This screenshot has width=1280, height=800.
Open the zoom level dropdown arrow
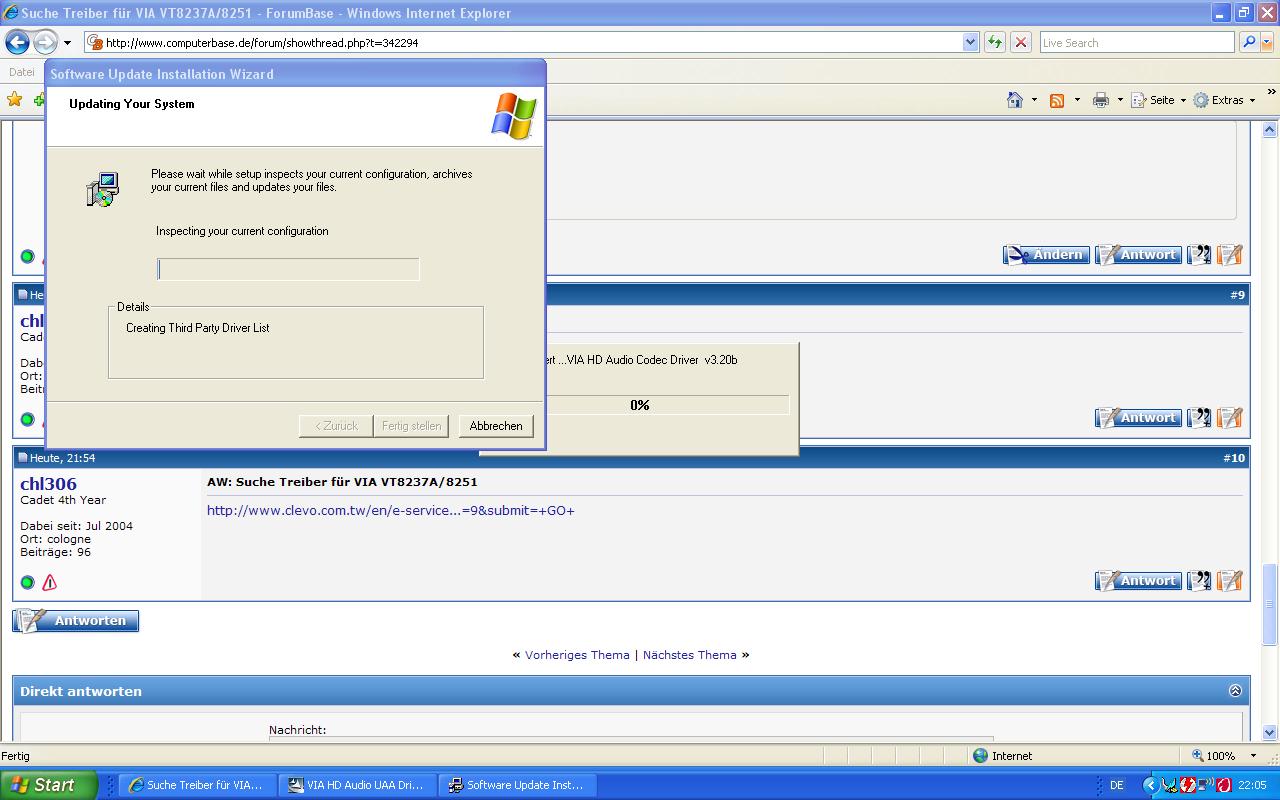coord(1252,756)
